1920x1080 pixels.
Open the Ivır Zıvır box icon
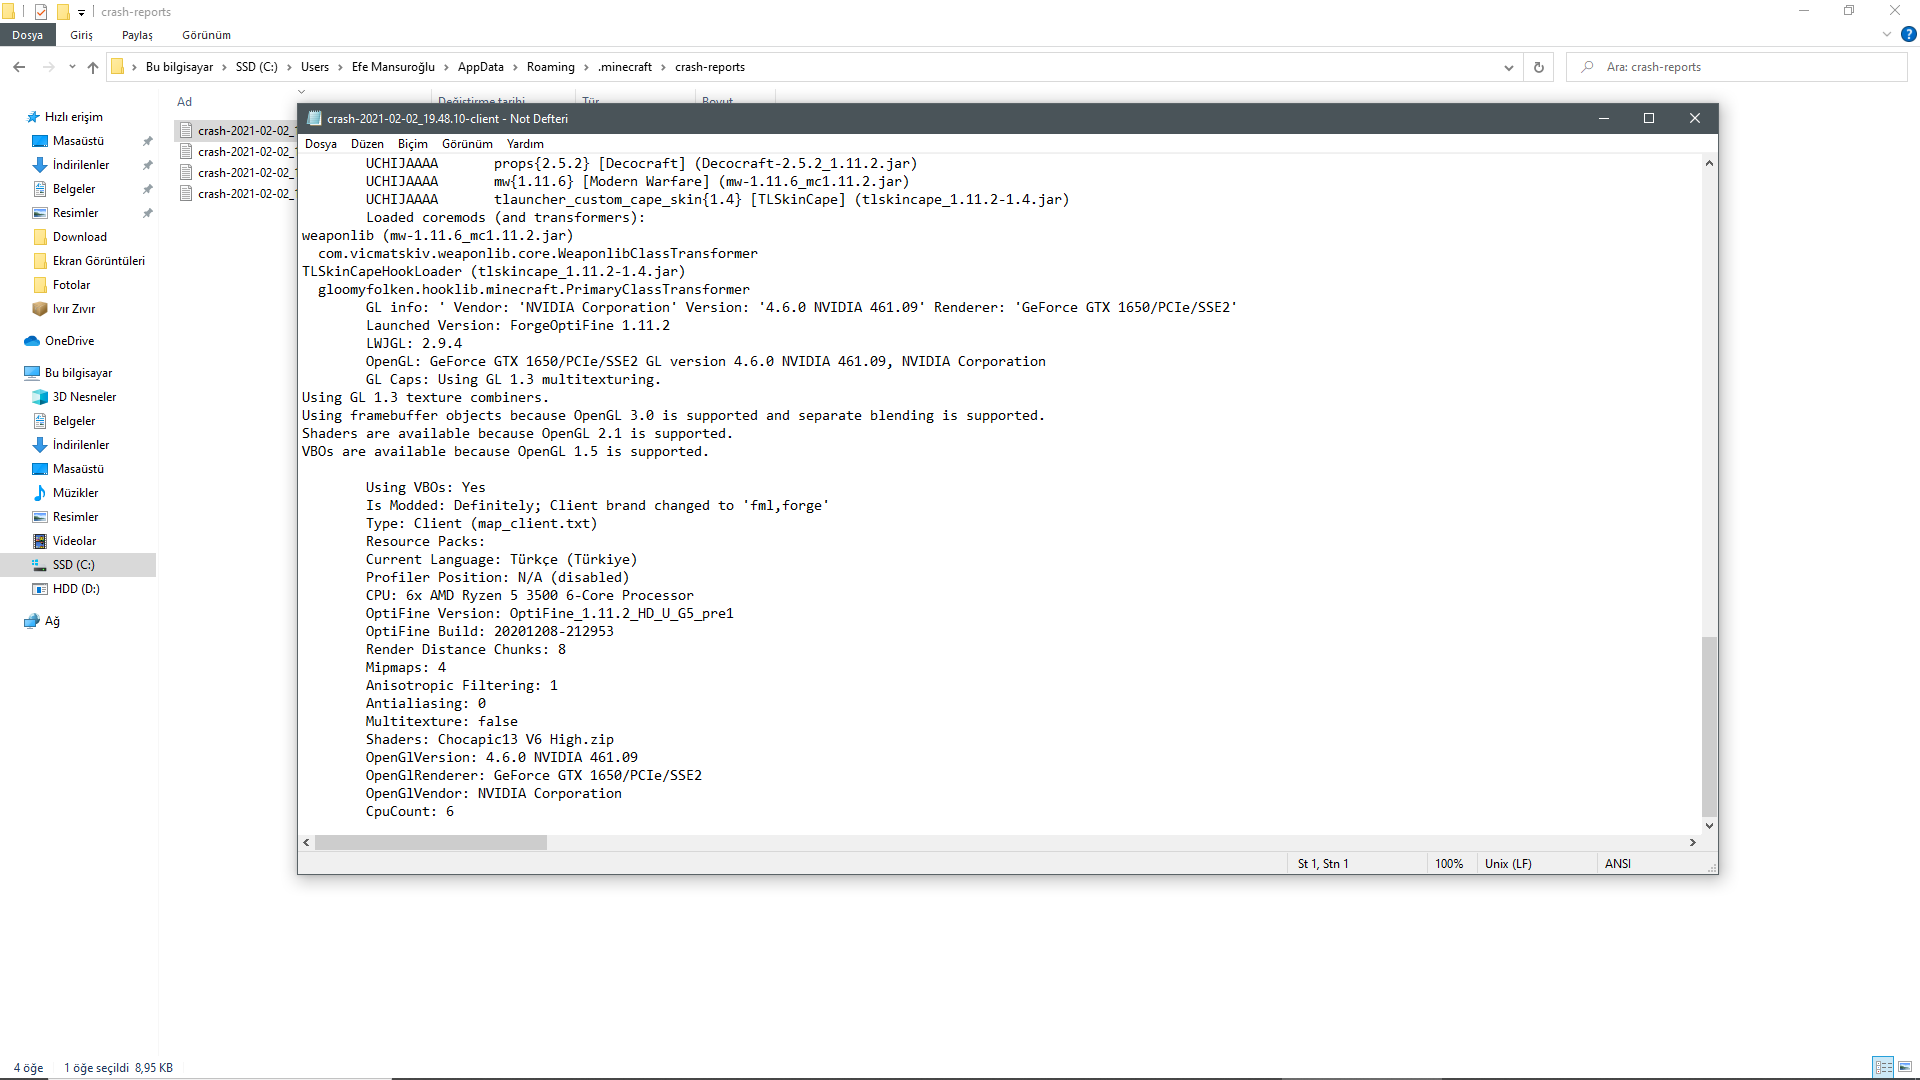click(x=40, y=309)
